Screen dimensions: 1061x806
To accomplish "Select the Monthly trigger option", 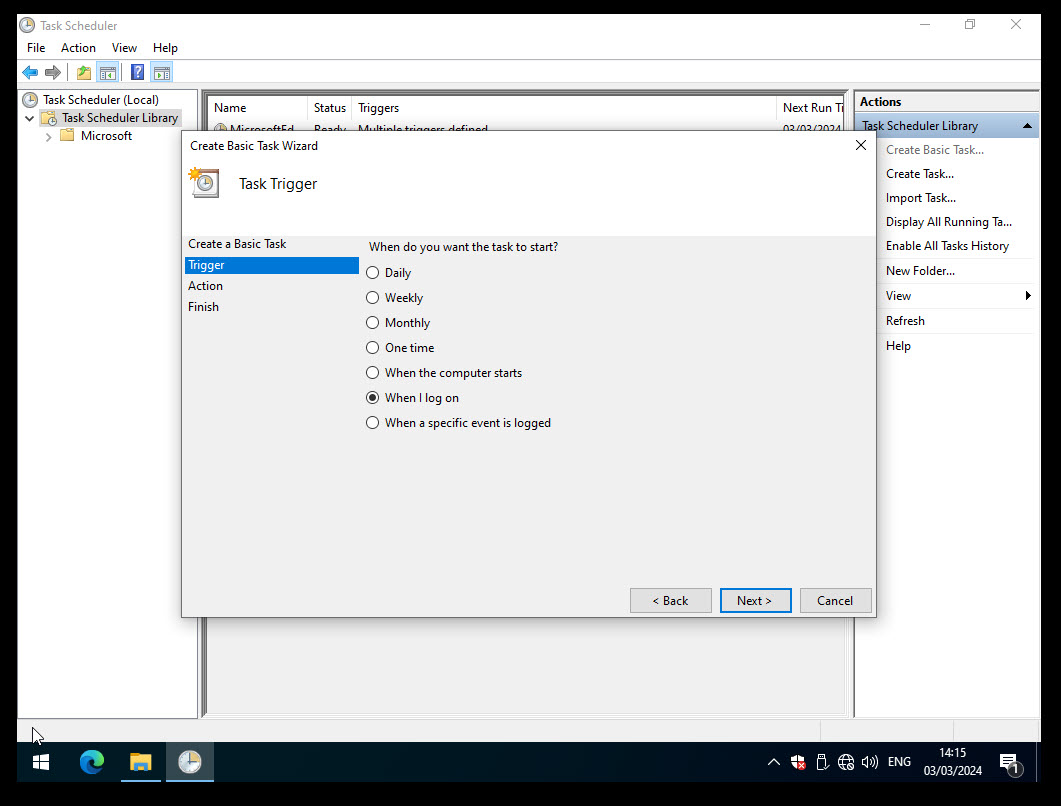I will [x=372, y=322].
